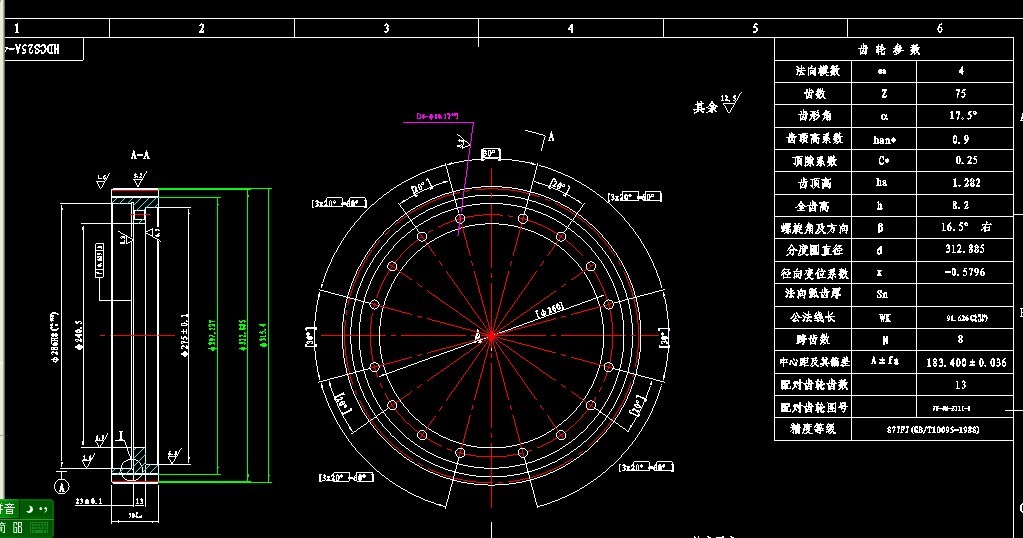Select the center point of the flange view
The width and height of the screenshot is (1023, 538).
491,336
